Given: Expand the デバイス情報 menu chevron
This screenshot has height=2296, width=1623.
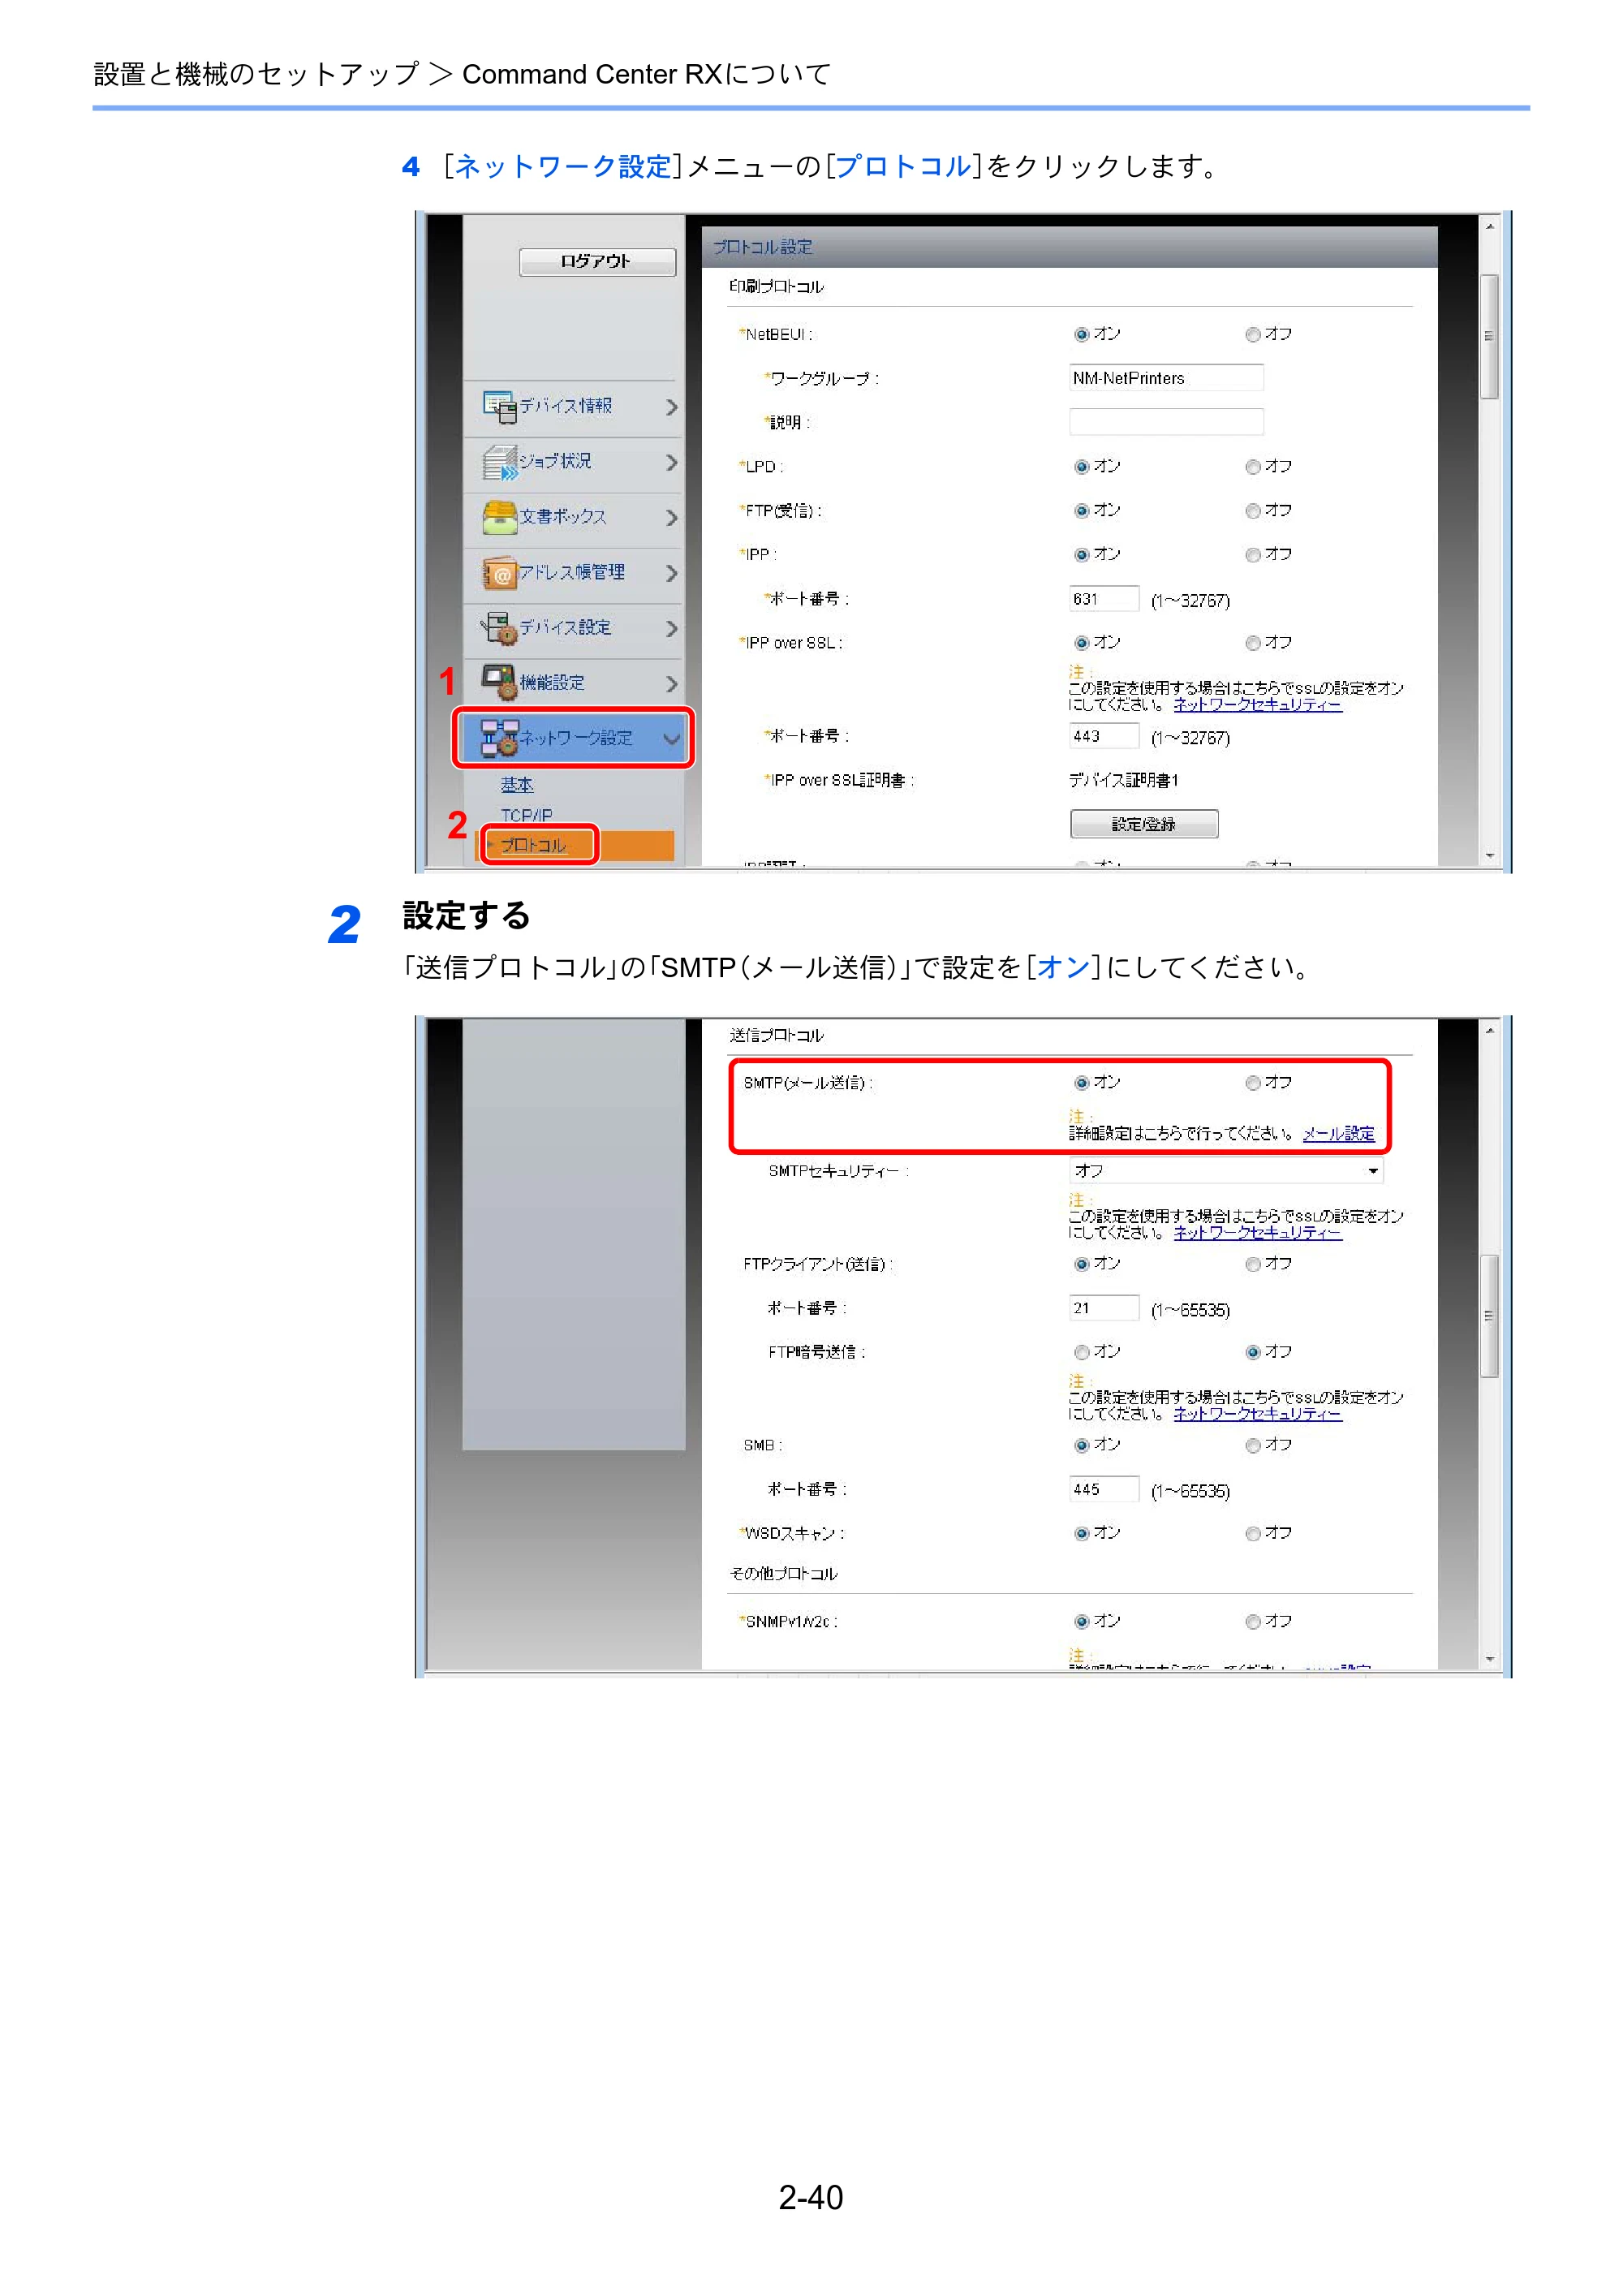Looking at the screenshot, I should click(671, 406).
